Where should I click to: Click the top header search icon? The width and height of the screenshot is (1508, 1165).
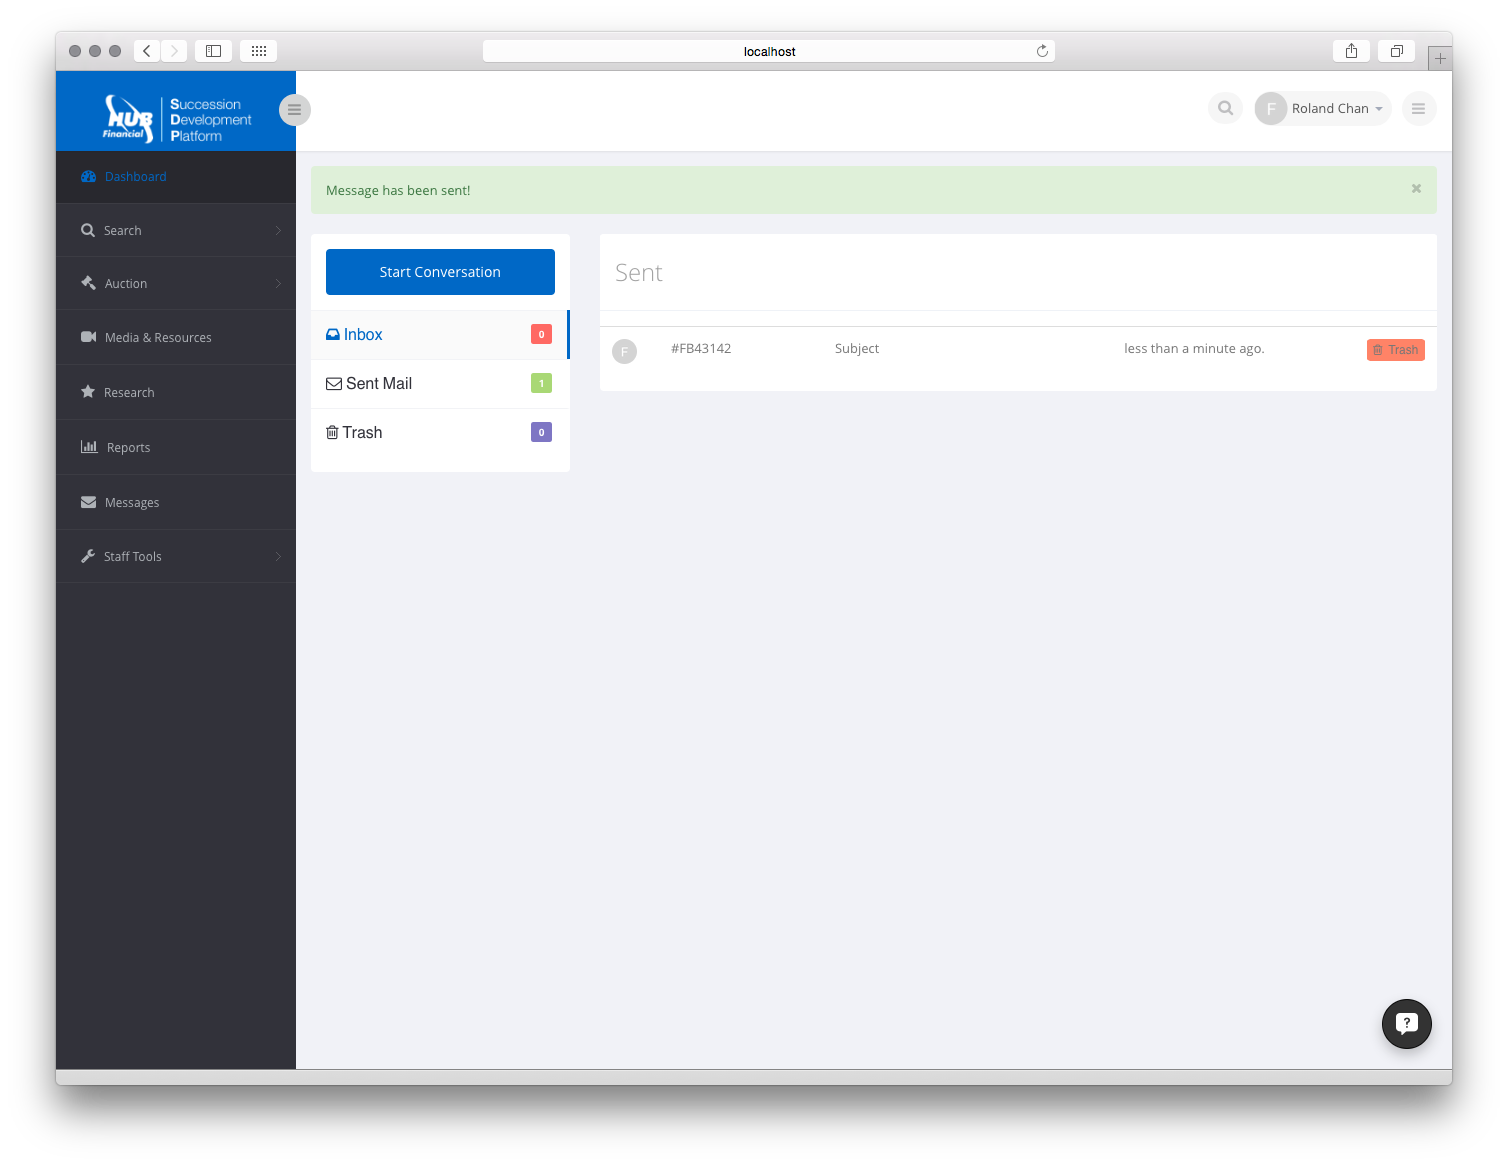[x=1225, y=108]
